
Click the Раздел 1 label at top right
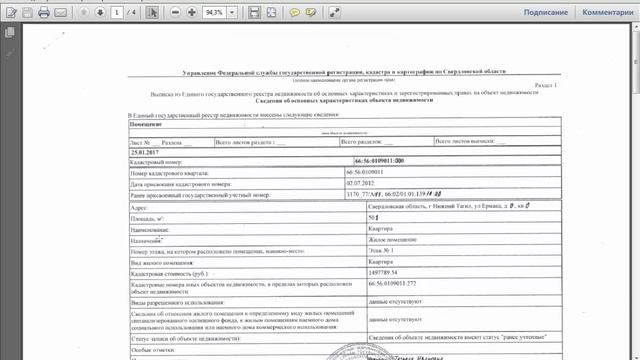tap(546, 85)
